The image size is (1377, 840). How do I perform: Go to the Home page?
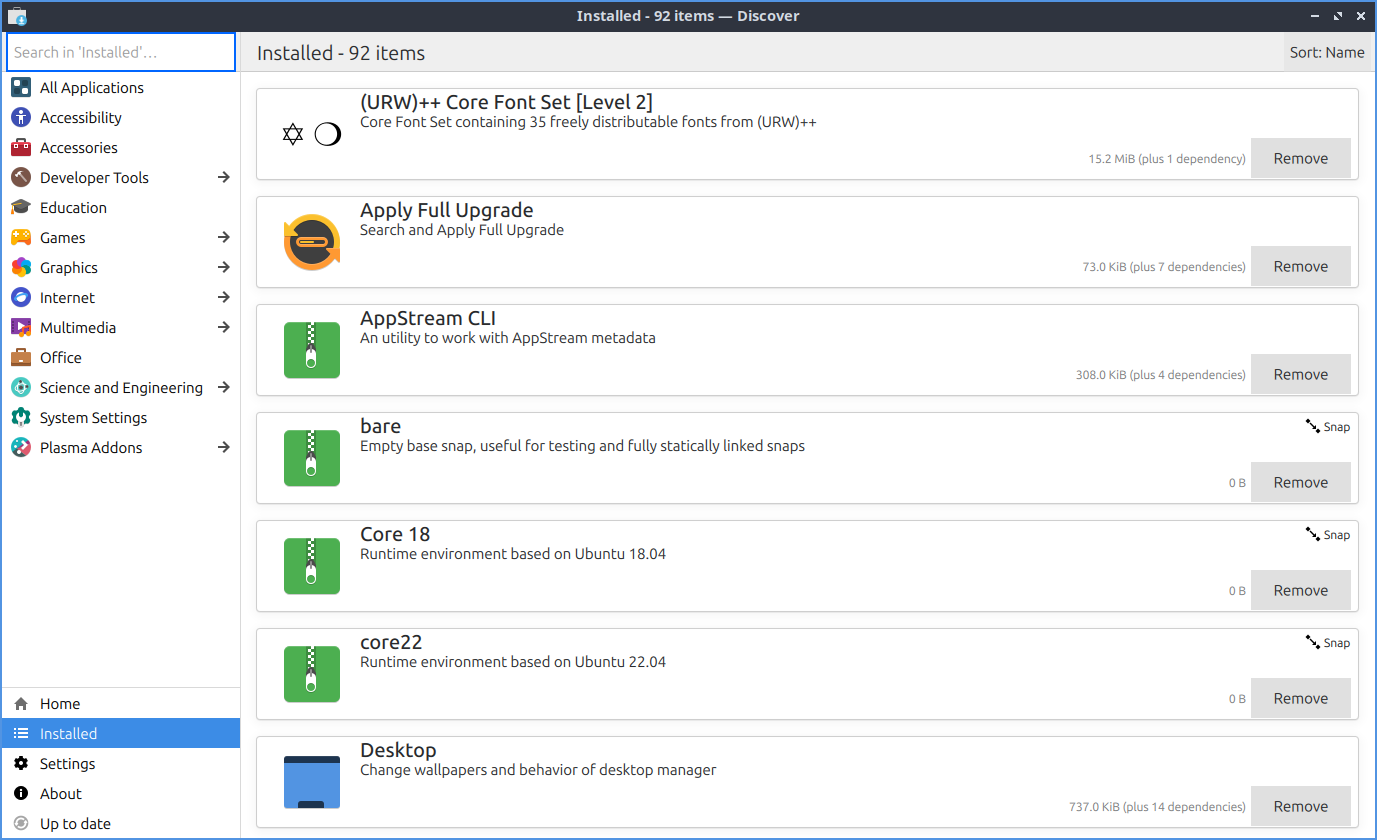click(60, 704)
